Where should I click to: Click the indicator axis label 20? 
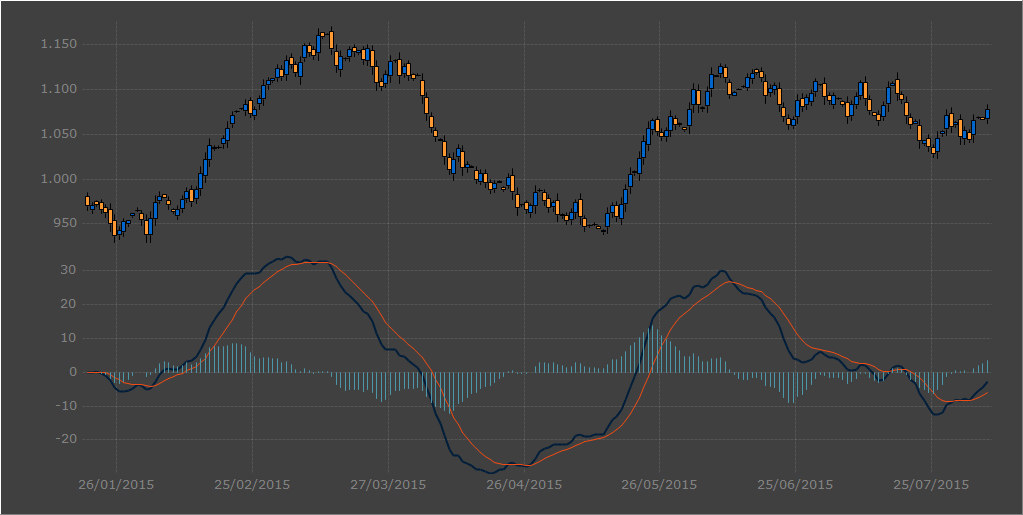(69, 304)
